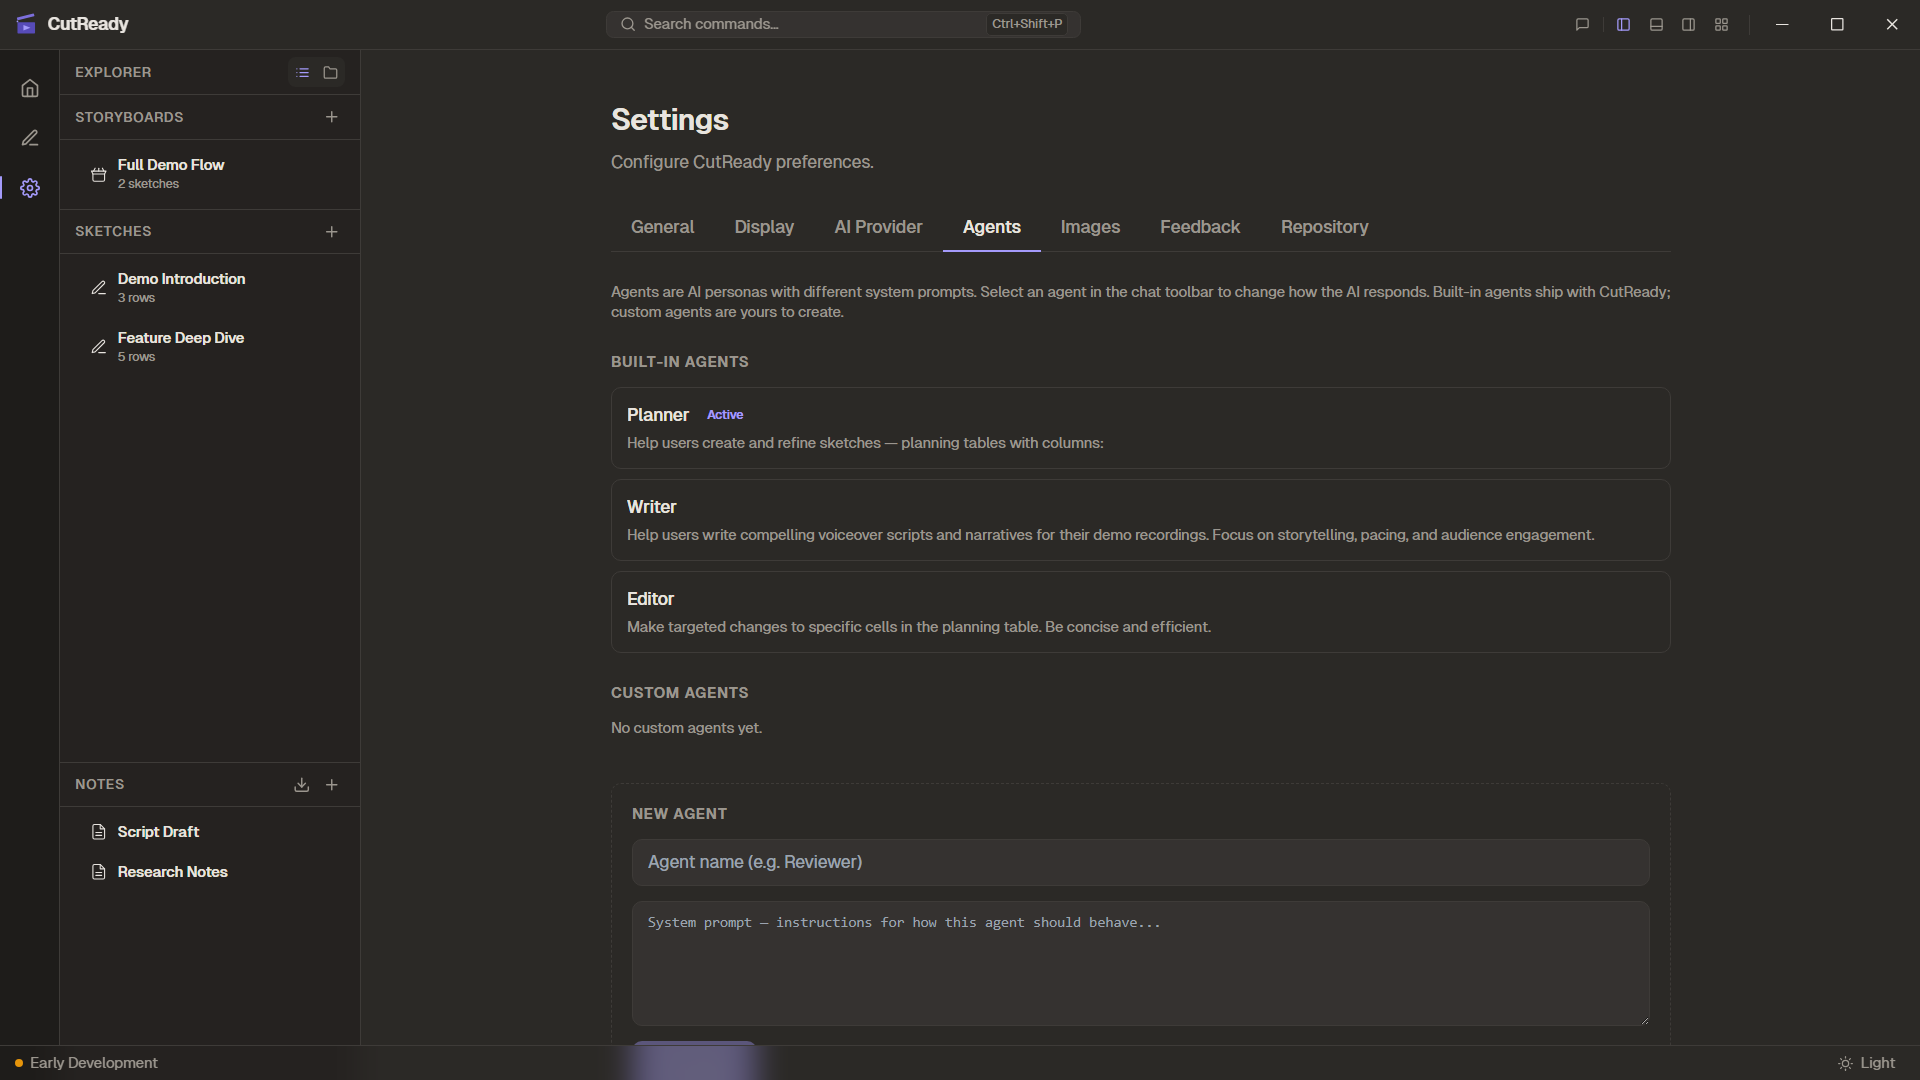Switch Explorer to folder view

coord(331,72)
